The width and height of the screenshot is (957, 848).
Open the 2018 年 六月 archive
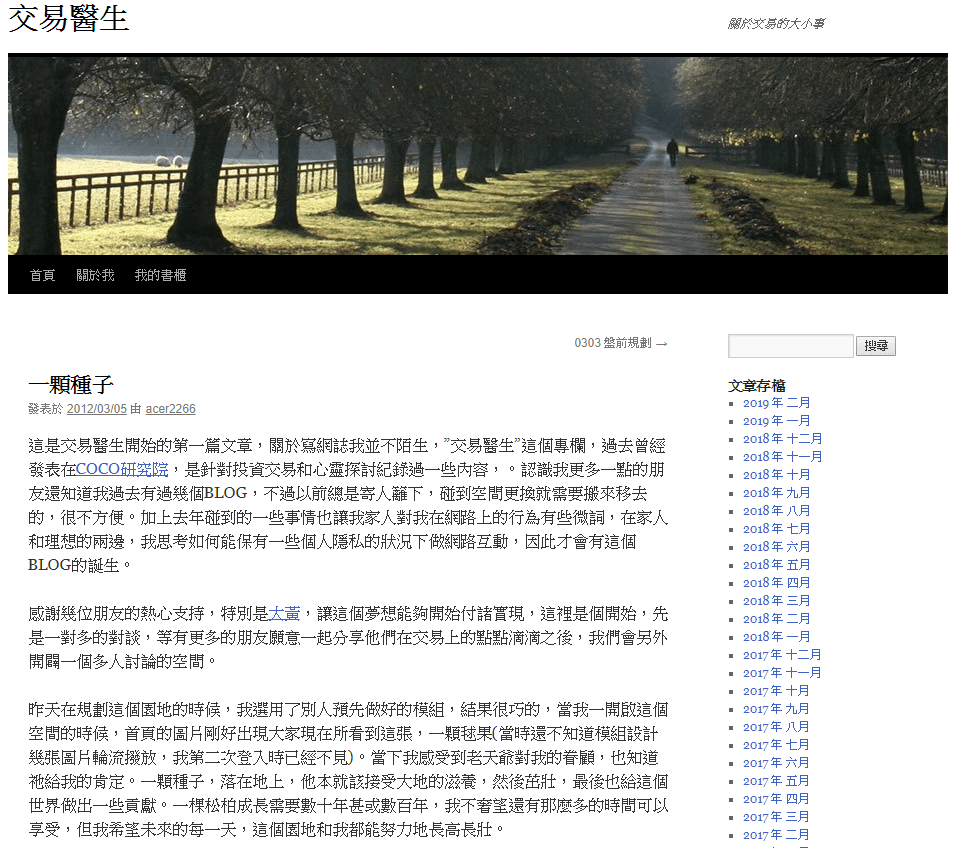776,547
